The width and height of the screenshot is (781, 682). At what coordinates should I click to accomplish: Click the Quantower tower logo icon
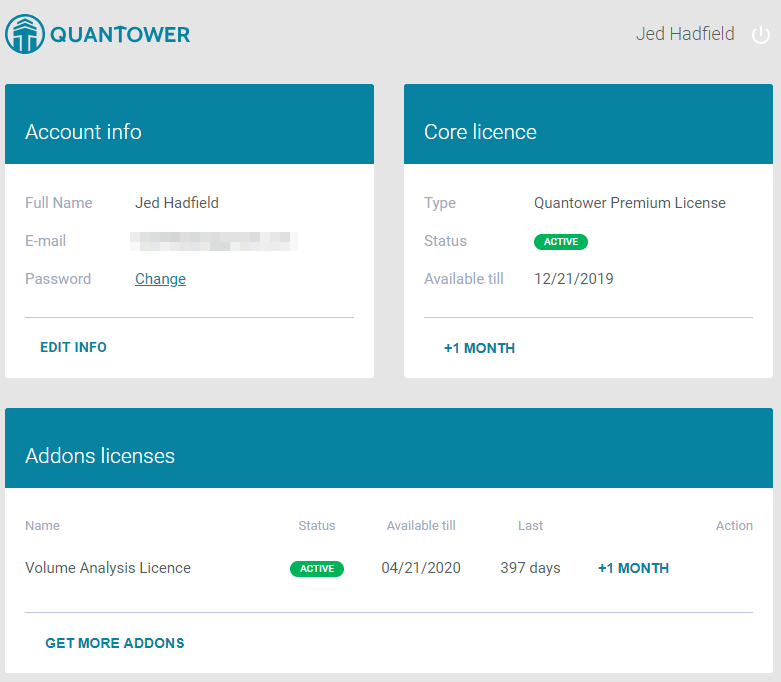(x=24, y=35)
